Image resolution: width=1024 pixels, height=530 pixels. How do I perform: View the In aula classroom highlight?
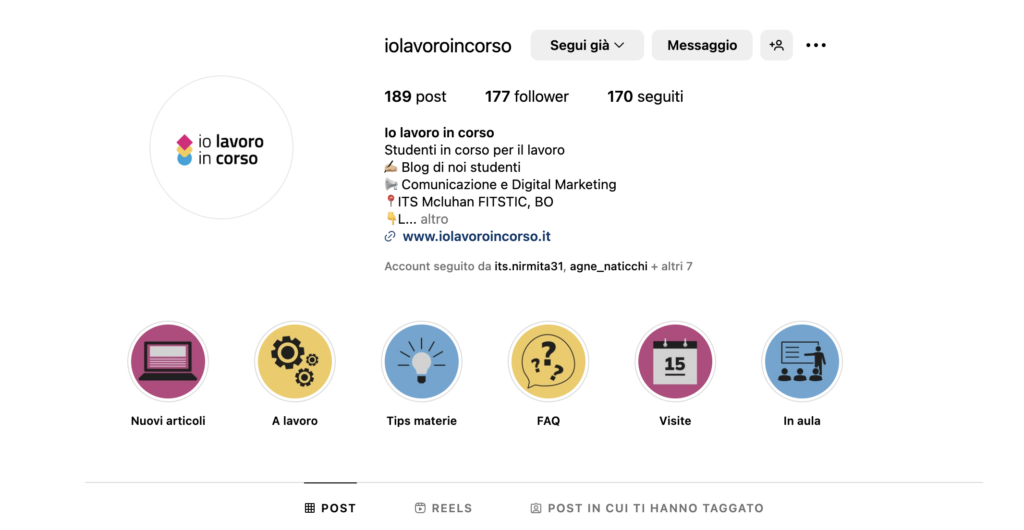point(802,362)
